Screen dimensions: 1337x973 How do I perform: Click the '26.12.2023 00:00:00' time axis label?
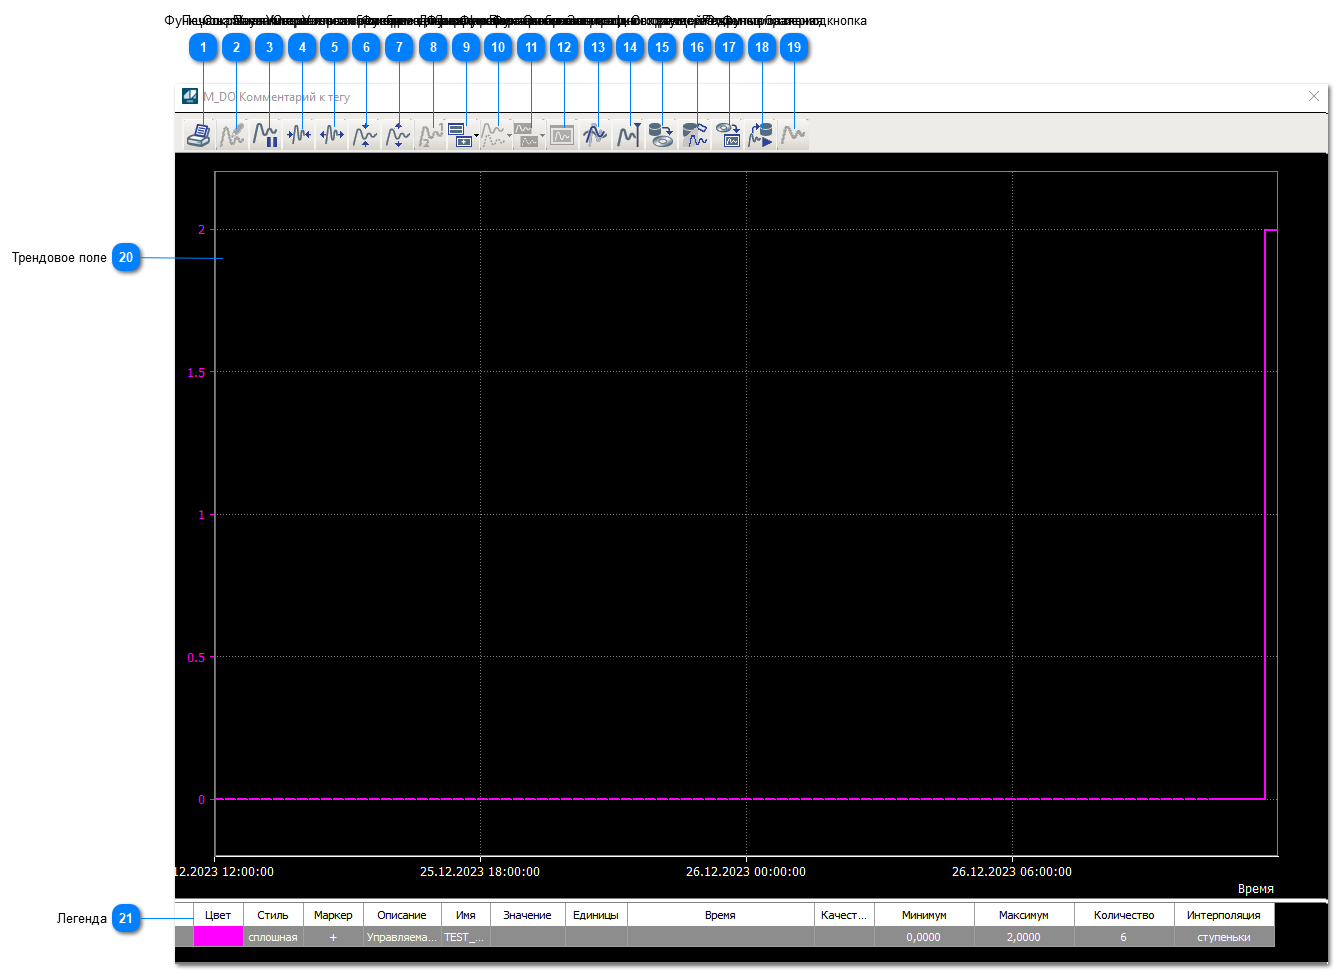746,872
